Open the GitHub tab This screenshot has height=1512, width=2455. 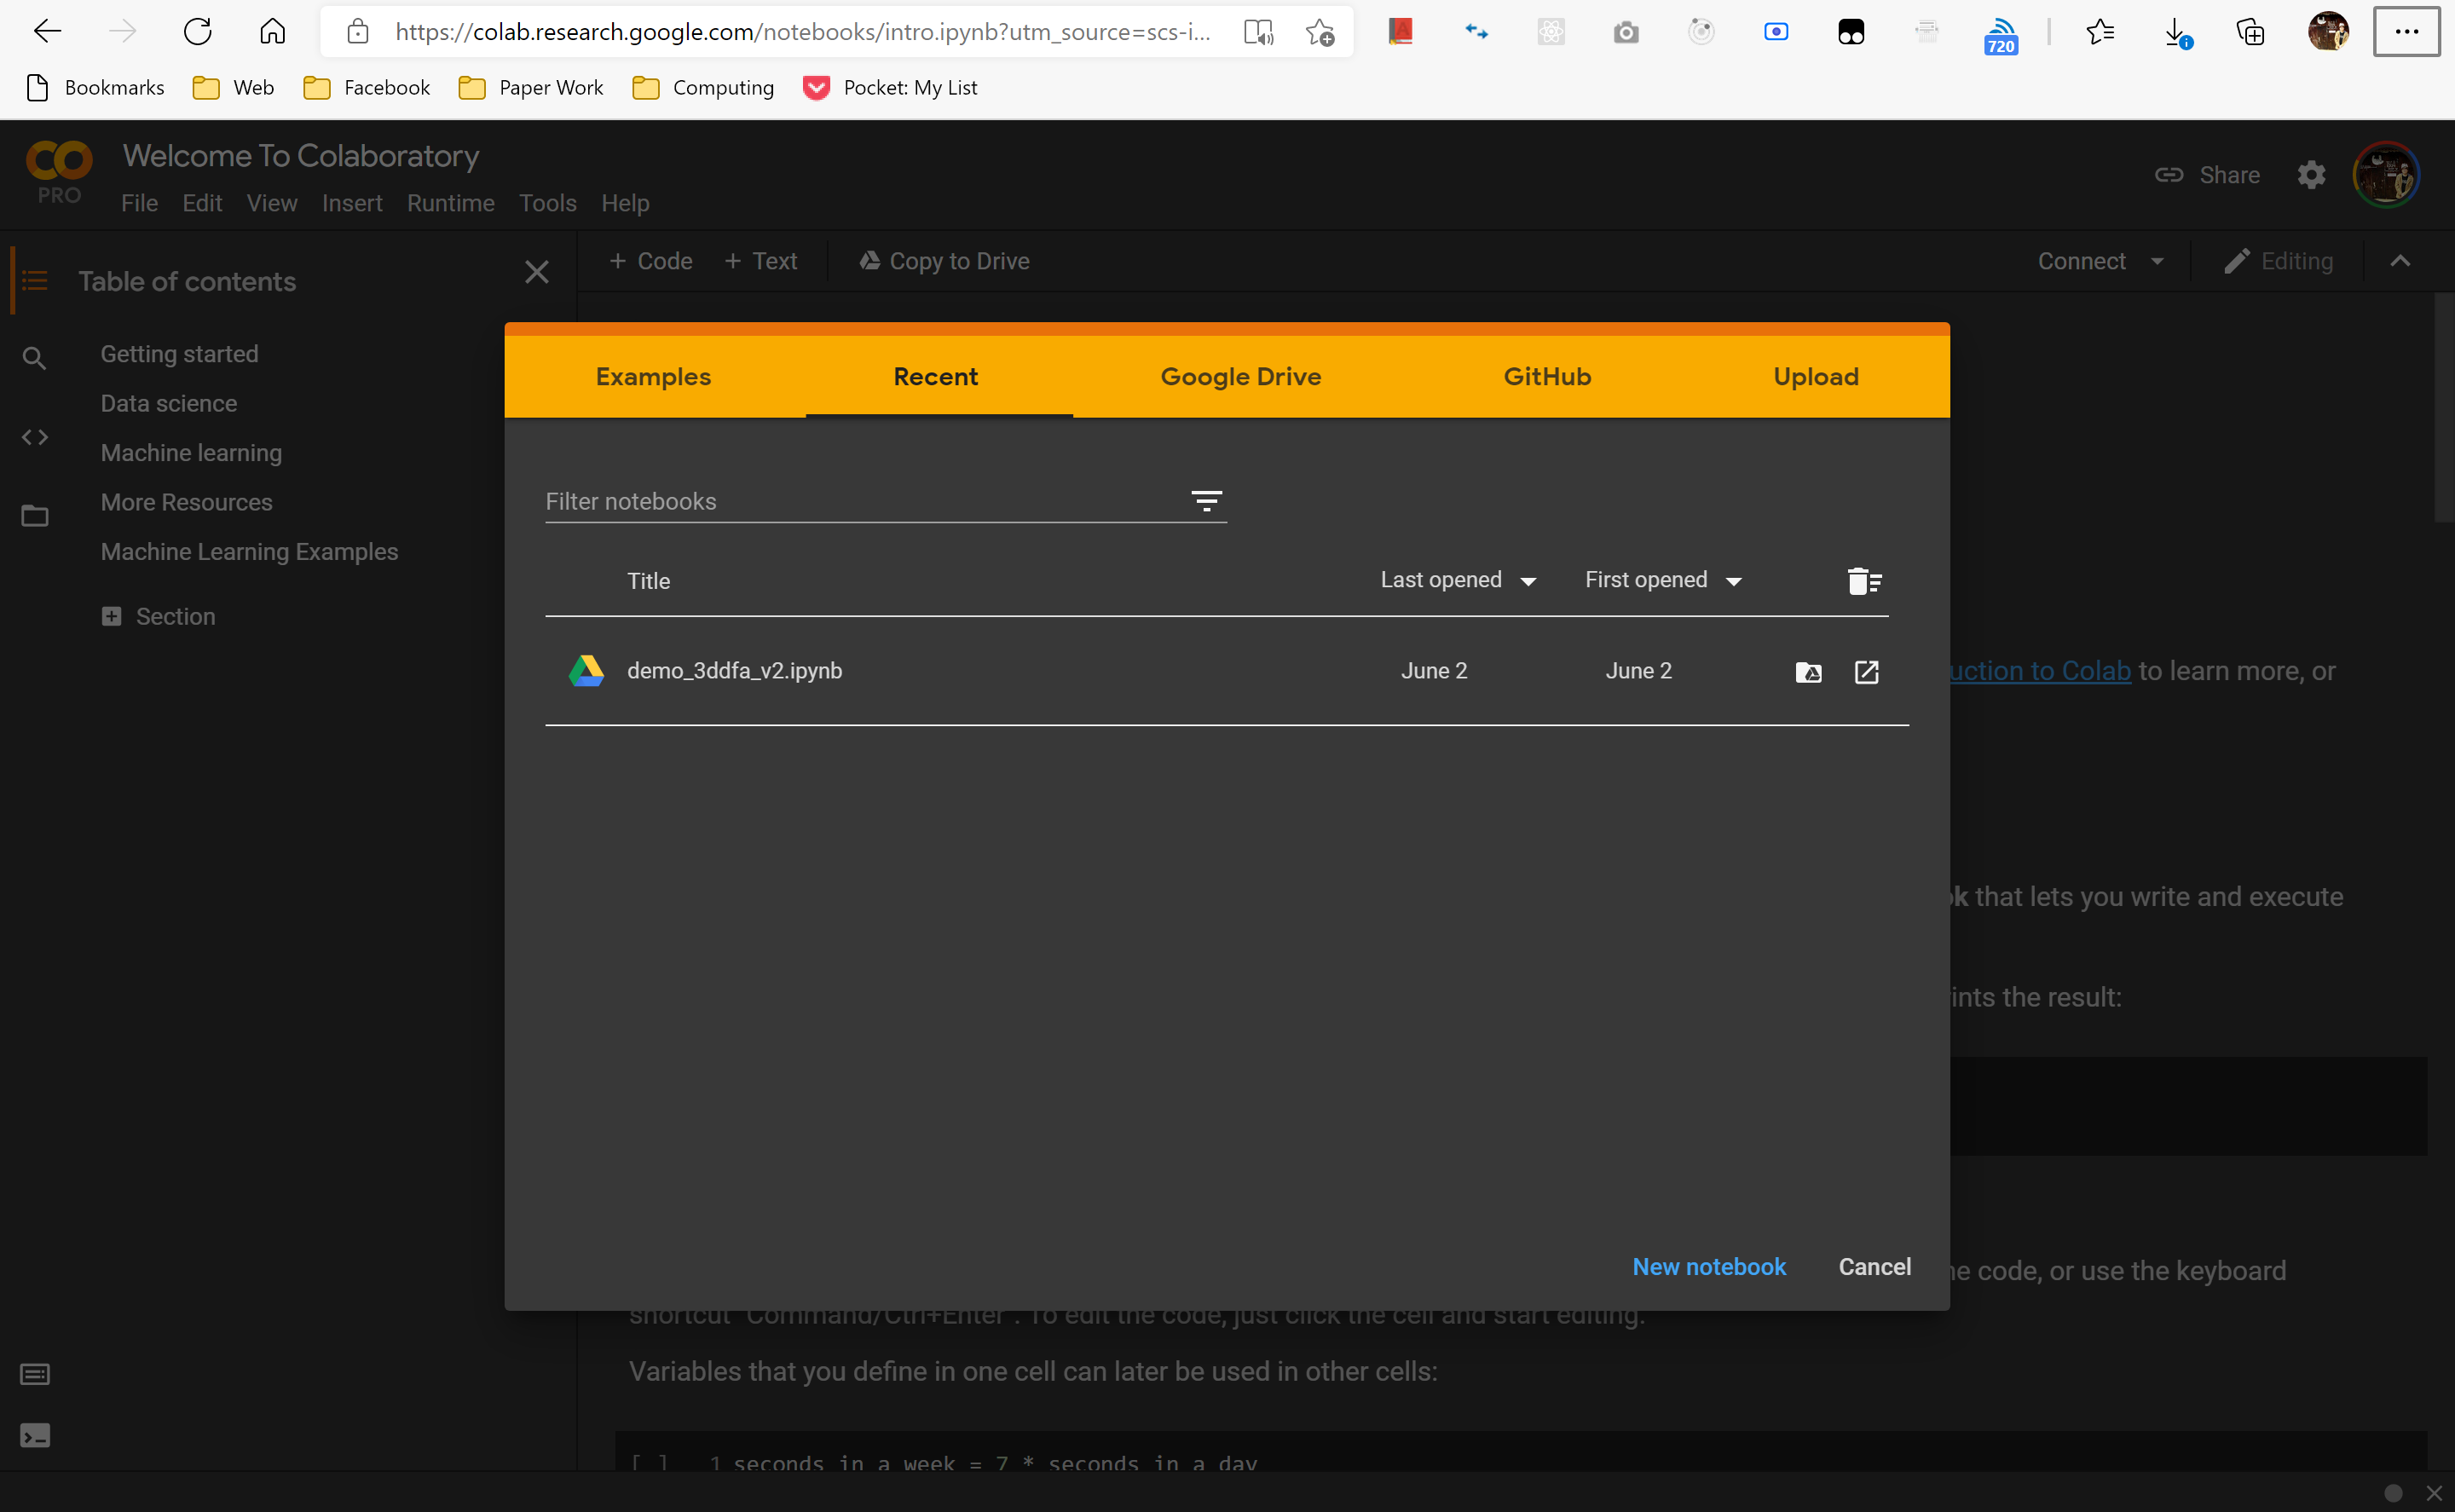point(1547,376)
